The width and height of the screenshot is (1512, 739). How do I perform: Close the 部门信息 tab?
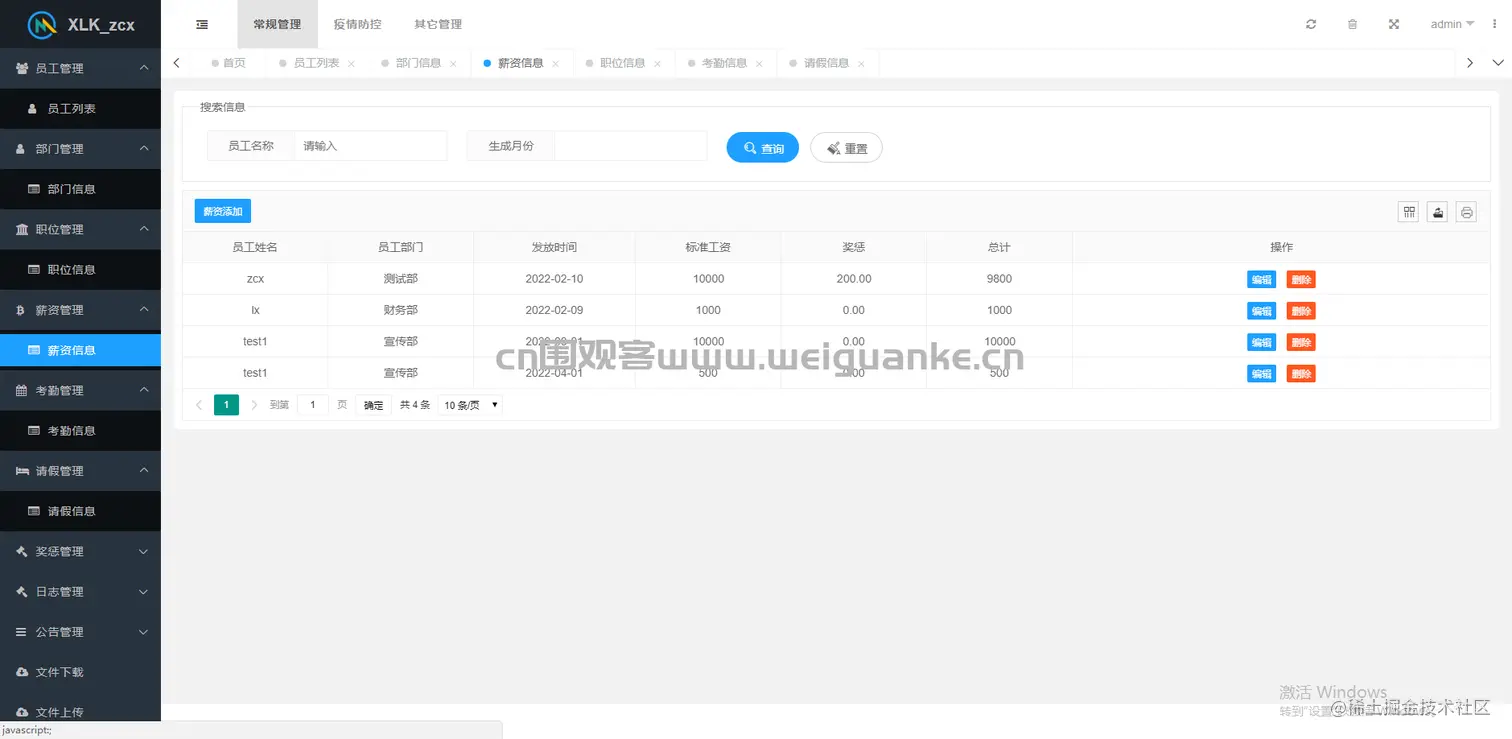point(453,64)
